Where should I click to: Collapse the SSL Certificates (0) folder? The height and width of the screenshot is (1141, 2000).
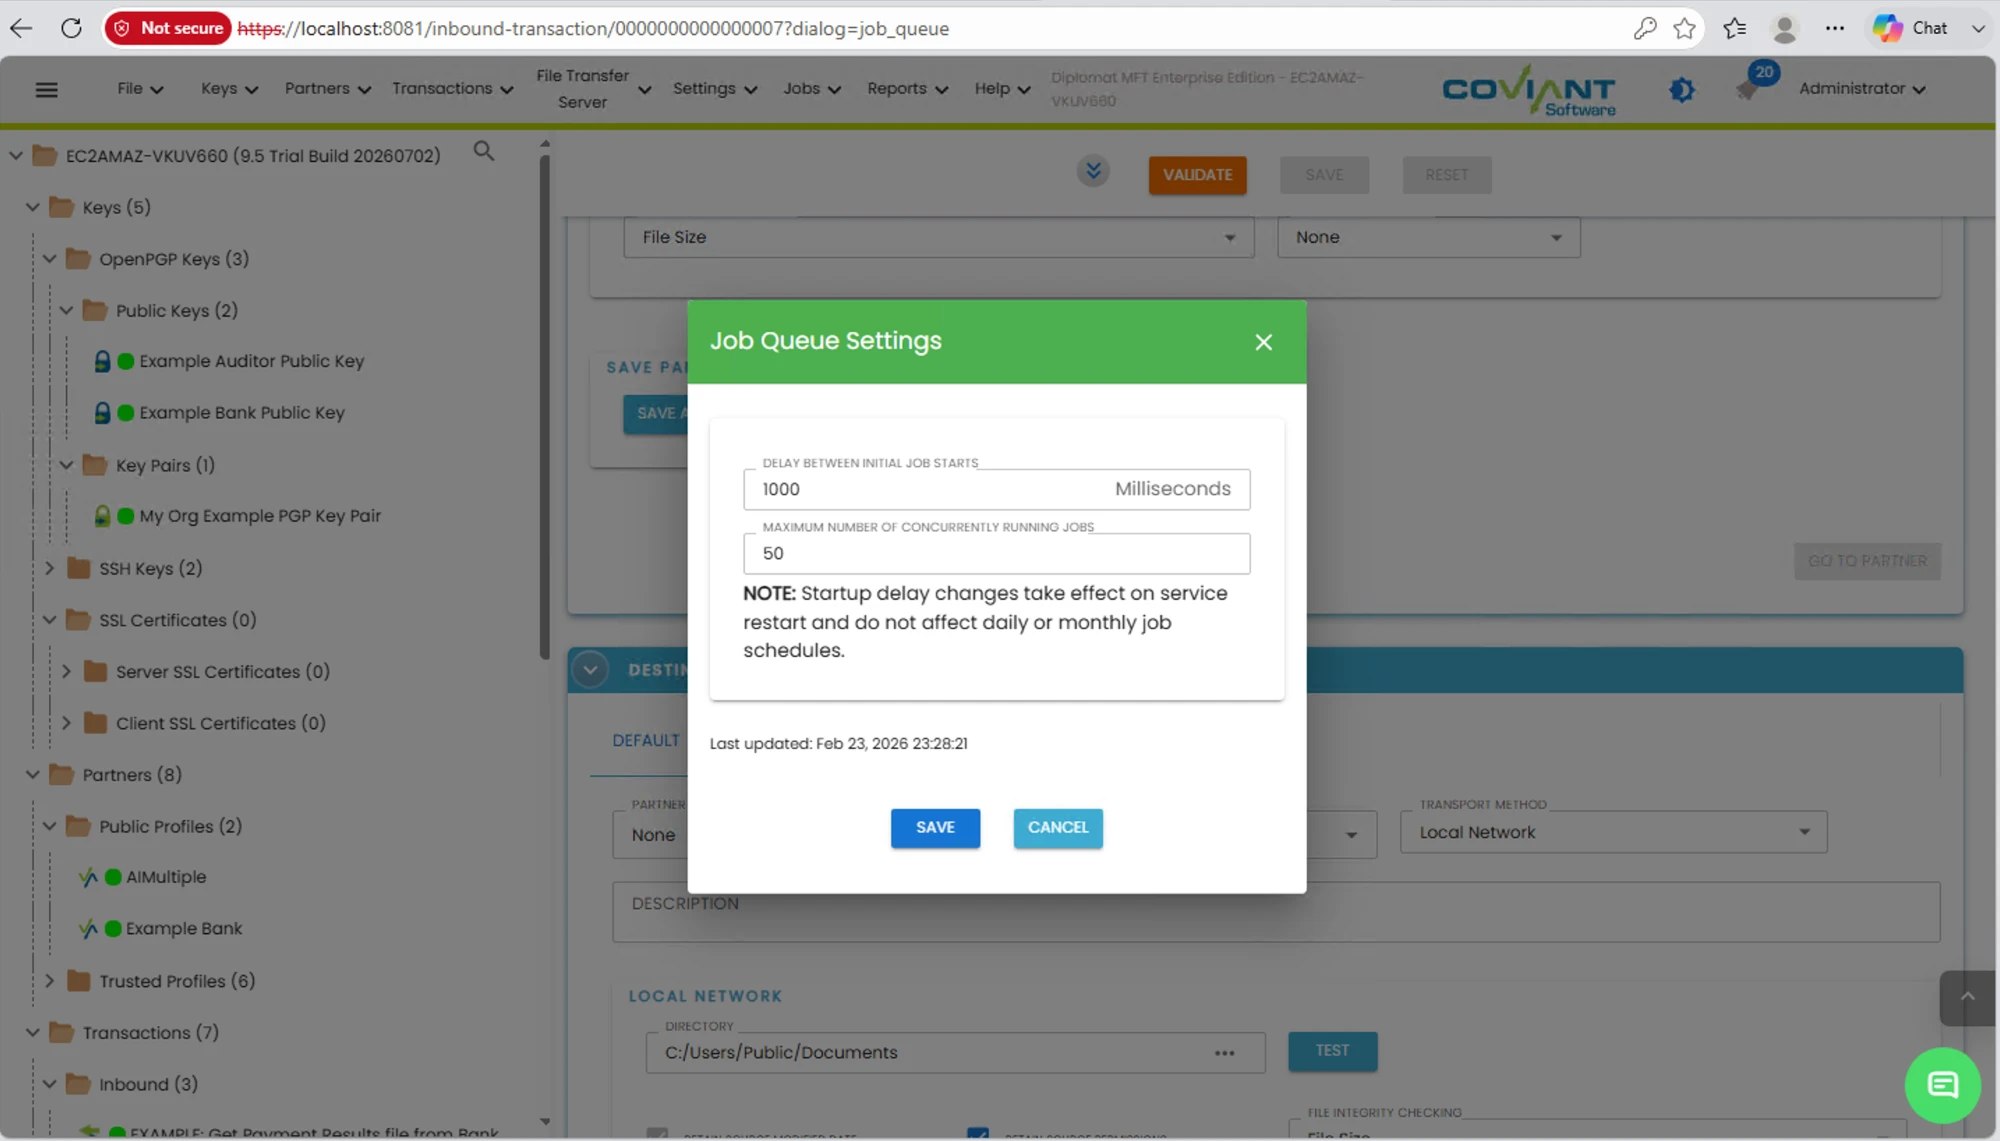pyautogui.click(x=49, y=620)
